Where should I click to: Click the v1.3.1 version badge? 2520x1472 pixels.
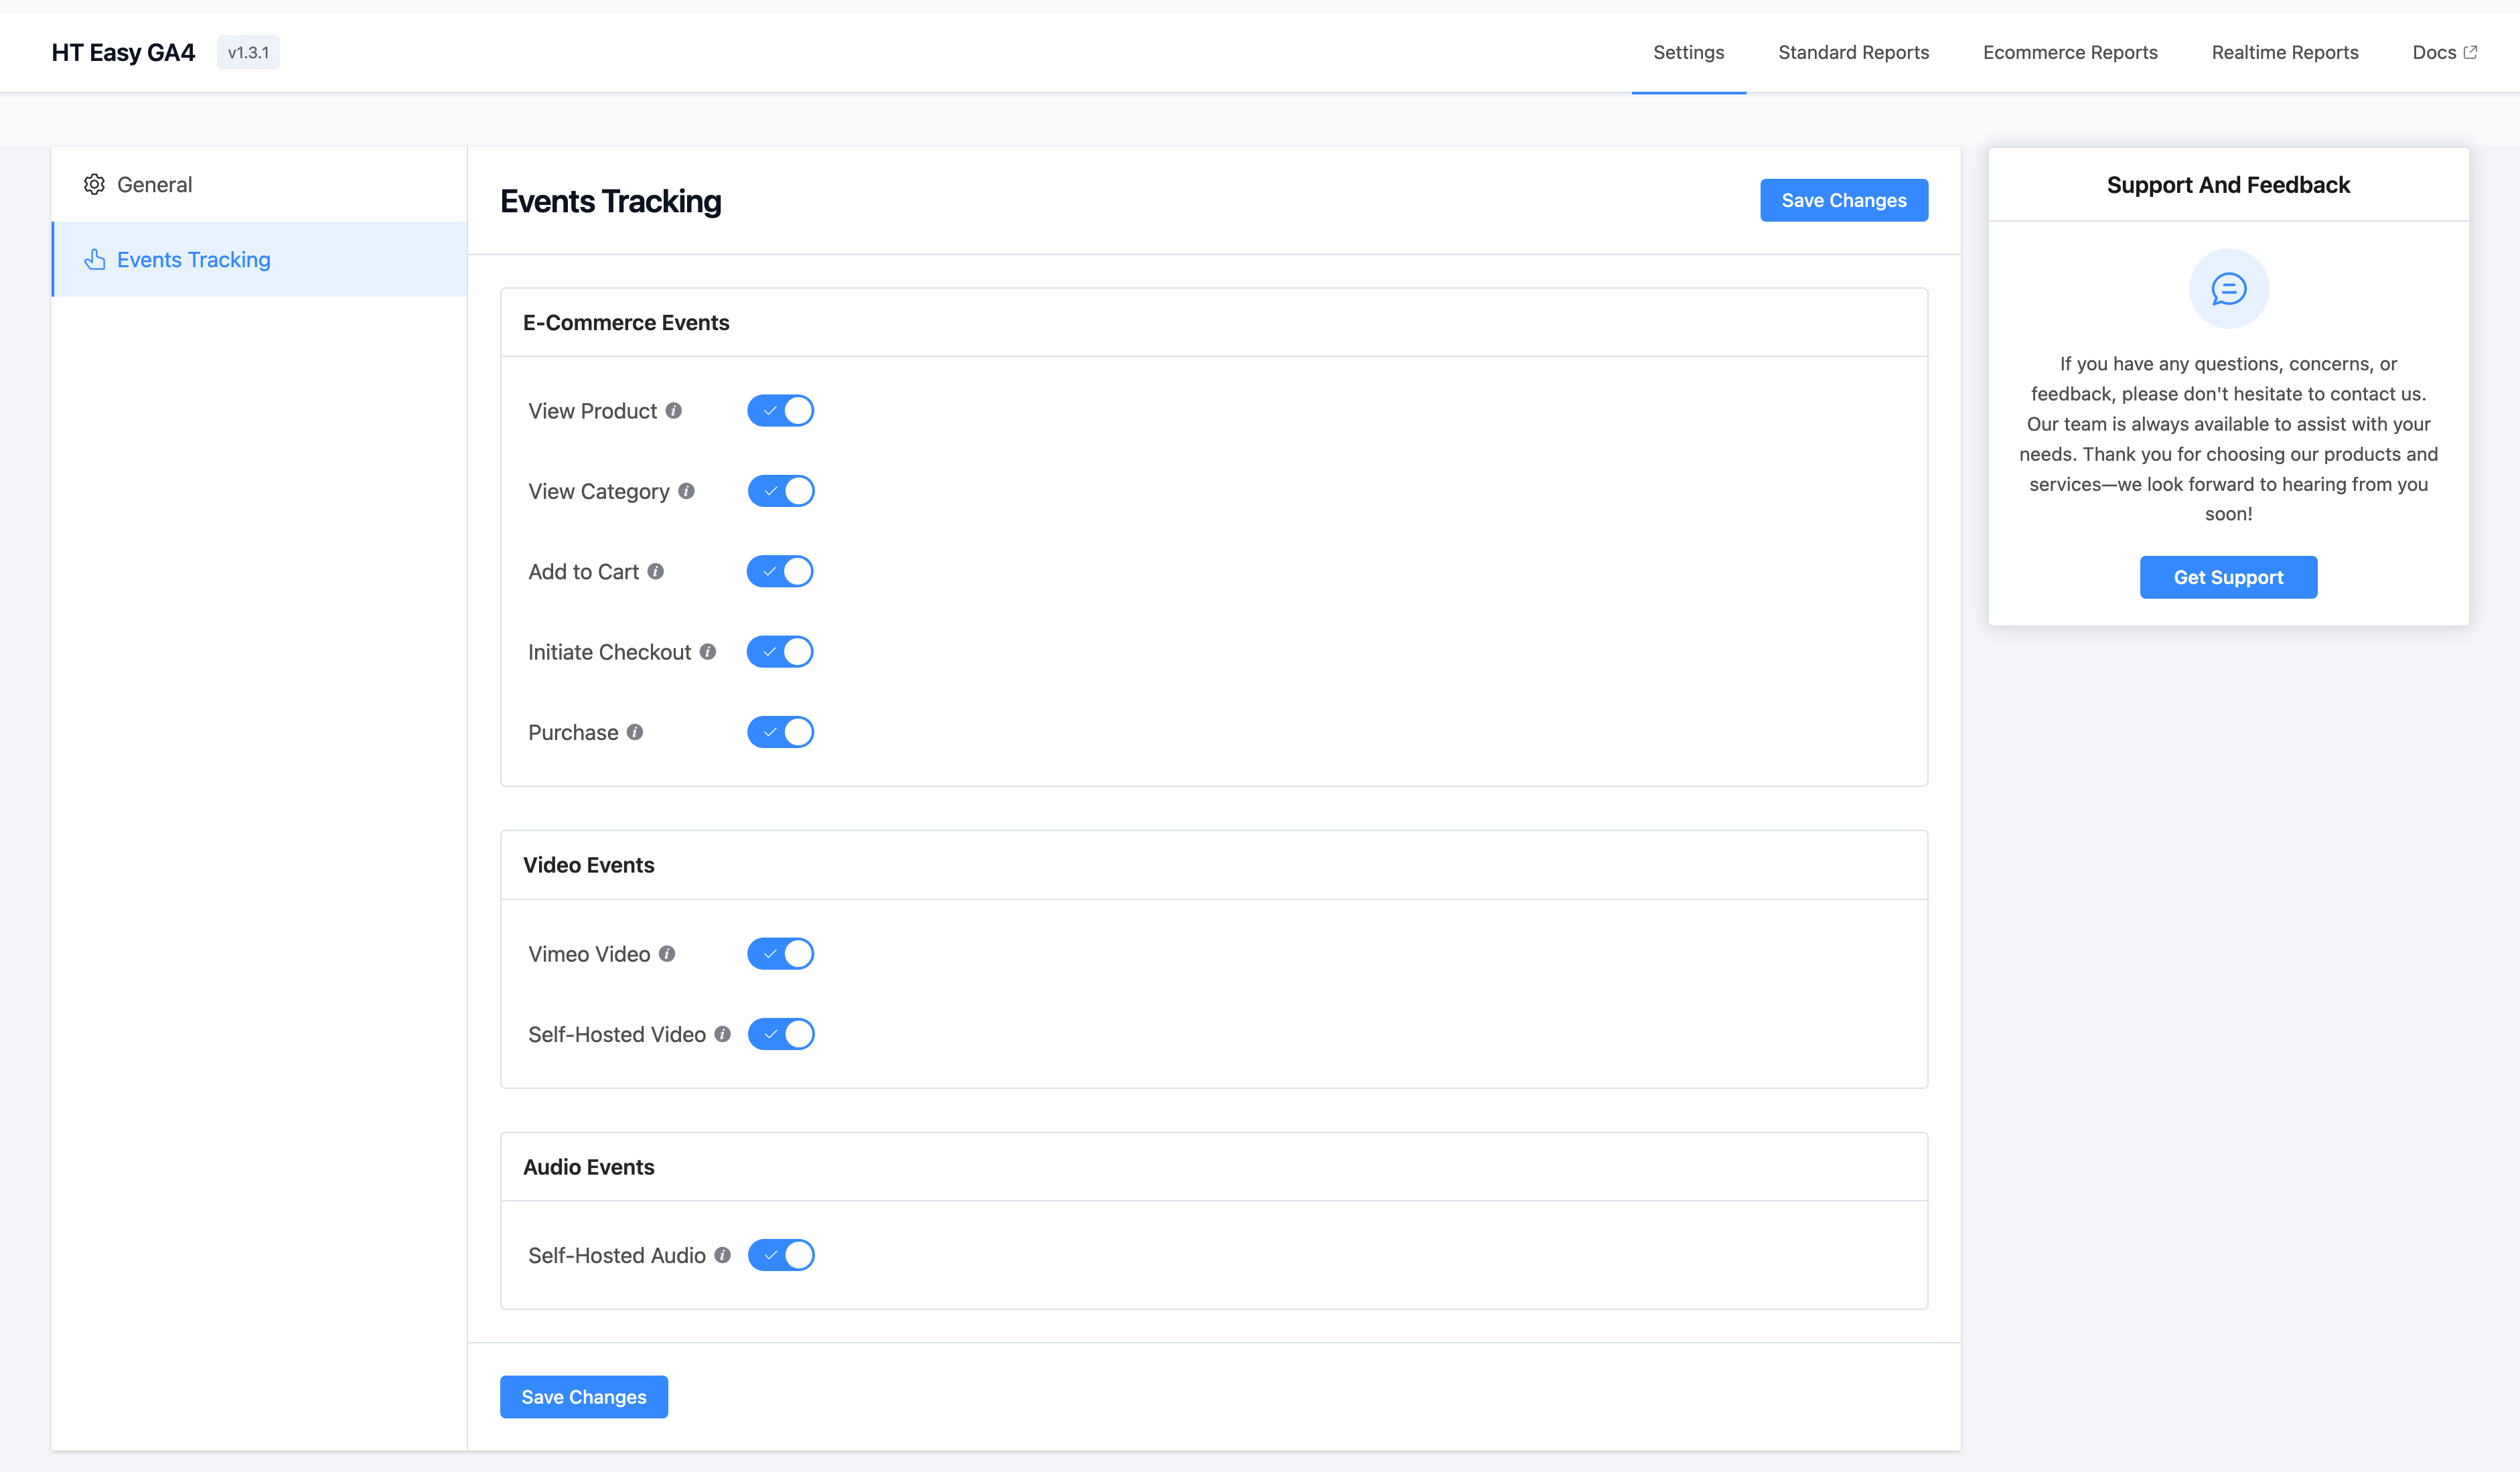[x=248, y=52]
